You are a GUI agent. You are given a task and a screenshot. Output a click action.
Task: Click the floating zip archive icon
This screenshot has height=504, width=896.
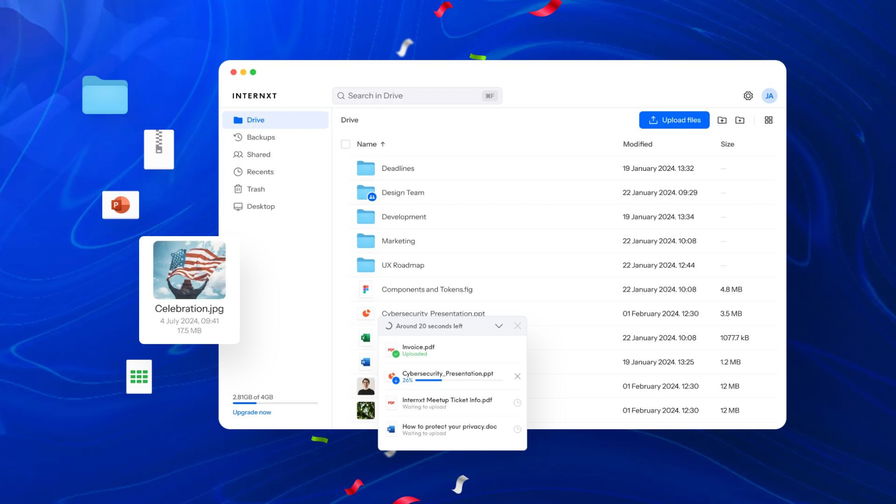tap(158, 148)
